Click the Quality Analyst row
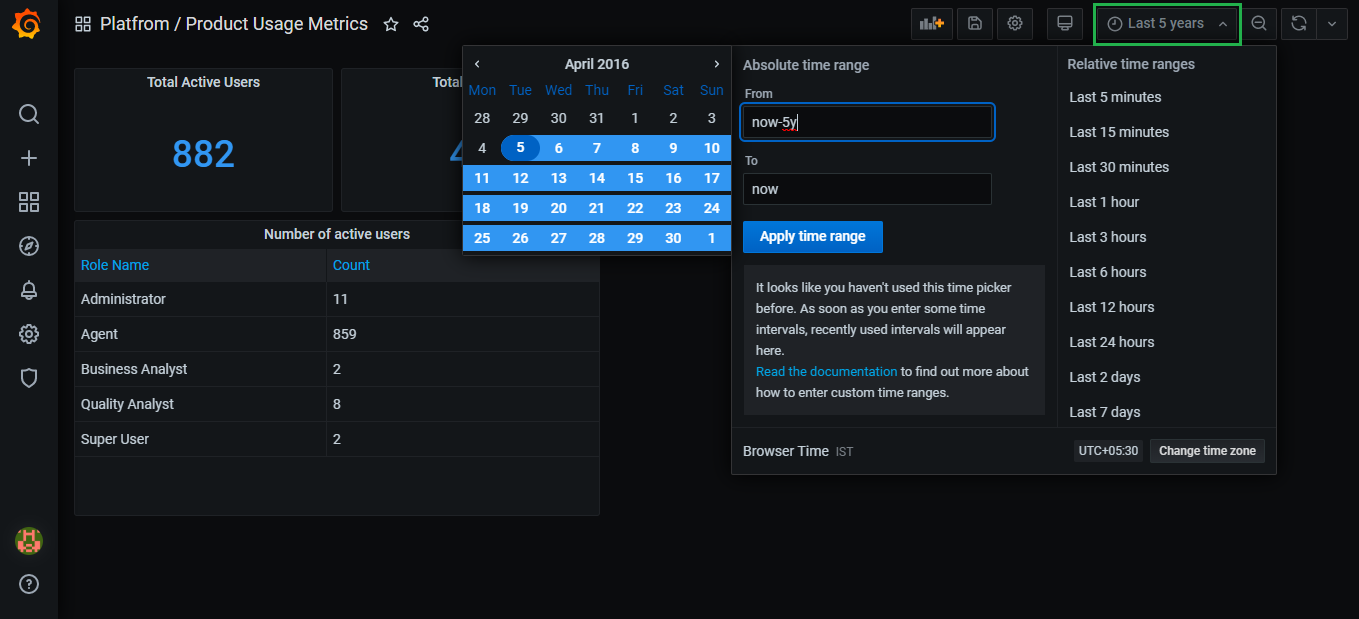Screen dimensions: 1359x619 pos(337,404)
